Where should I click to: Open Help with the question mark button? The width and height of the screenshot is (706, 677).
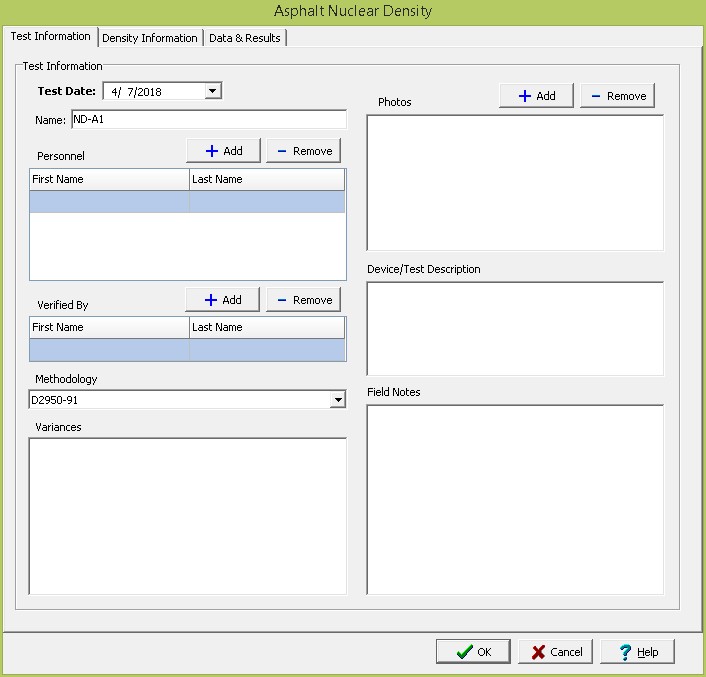[636, 652]
